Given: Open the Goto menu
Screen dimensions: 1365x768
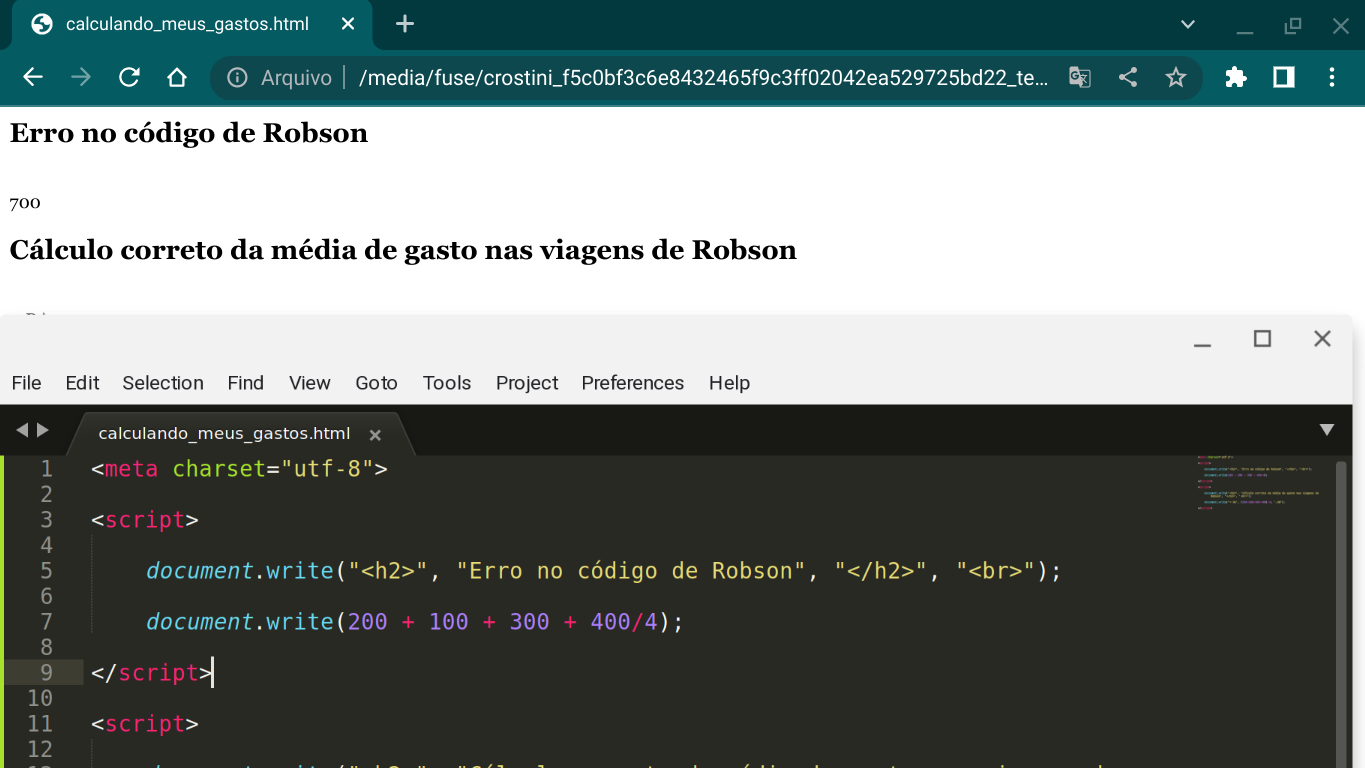Looking at the screenshot, I should tap(376, 383).
